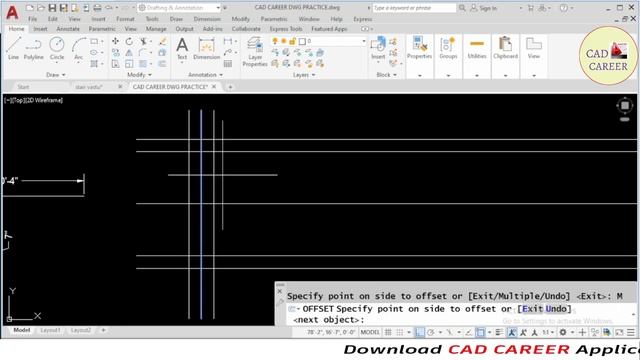
Task: Click the AutoCAD application menu logo
Action: [12, 13]
